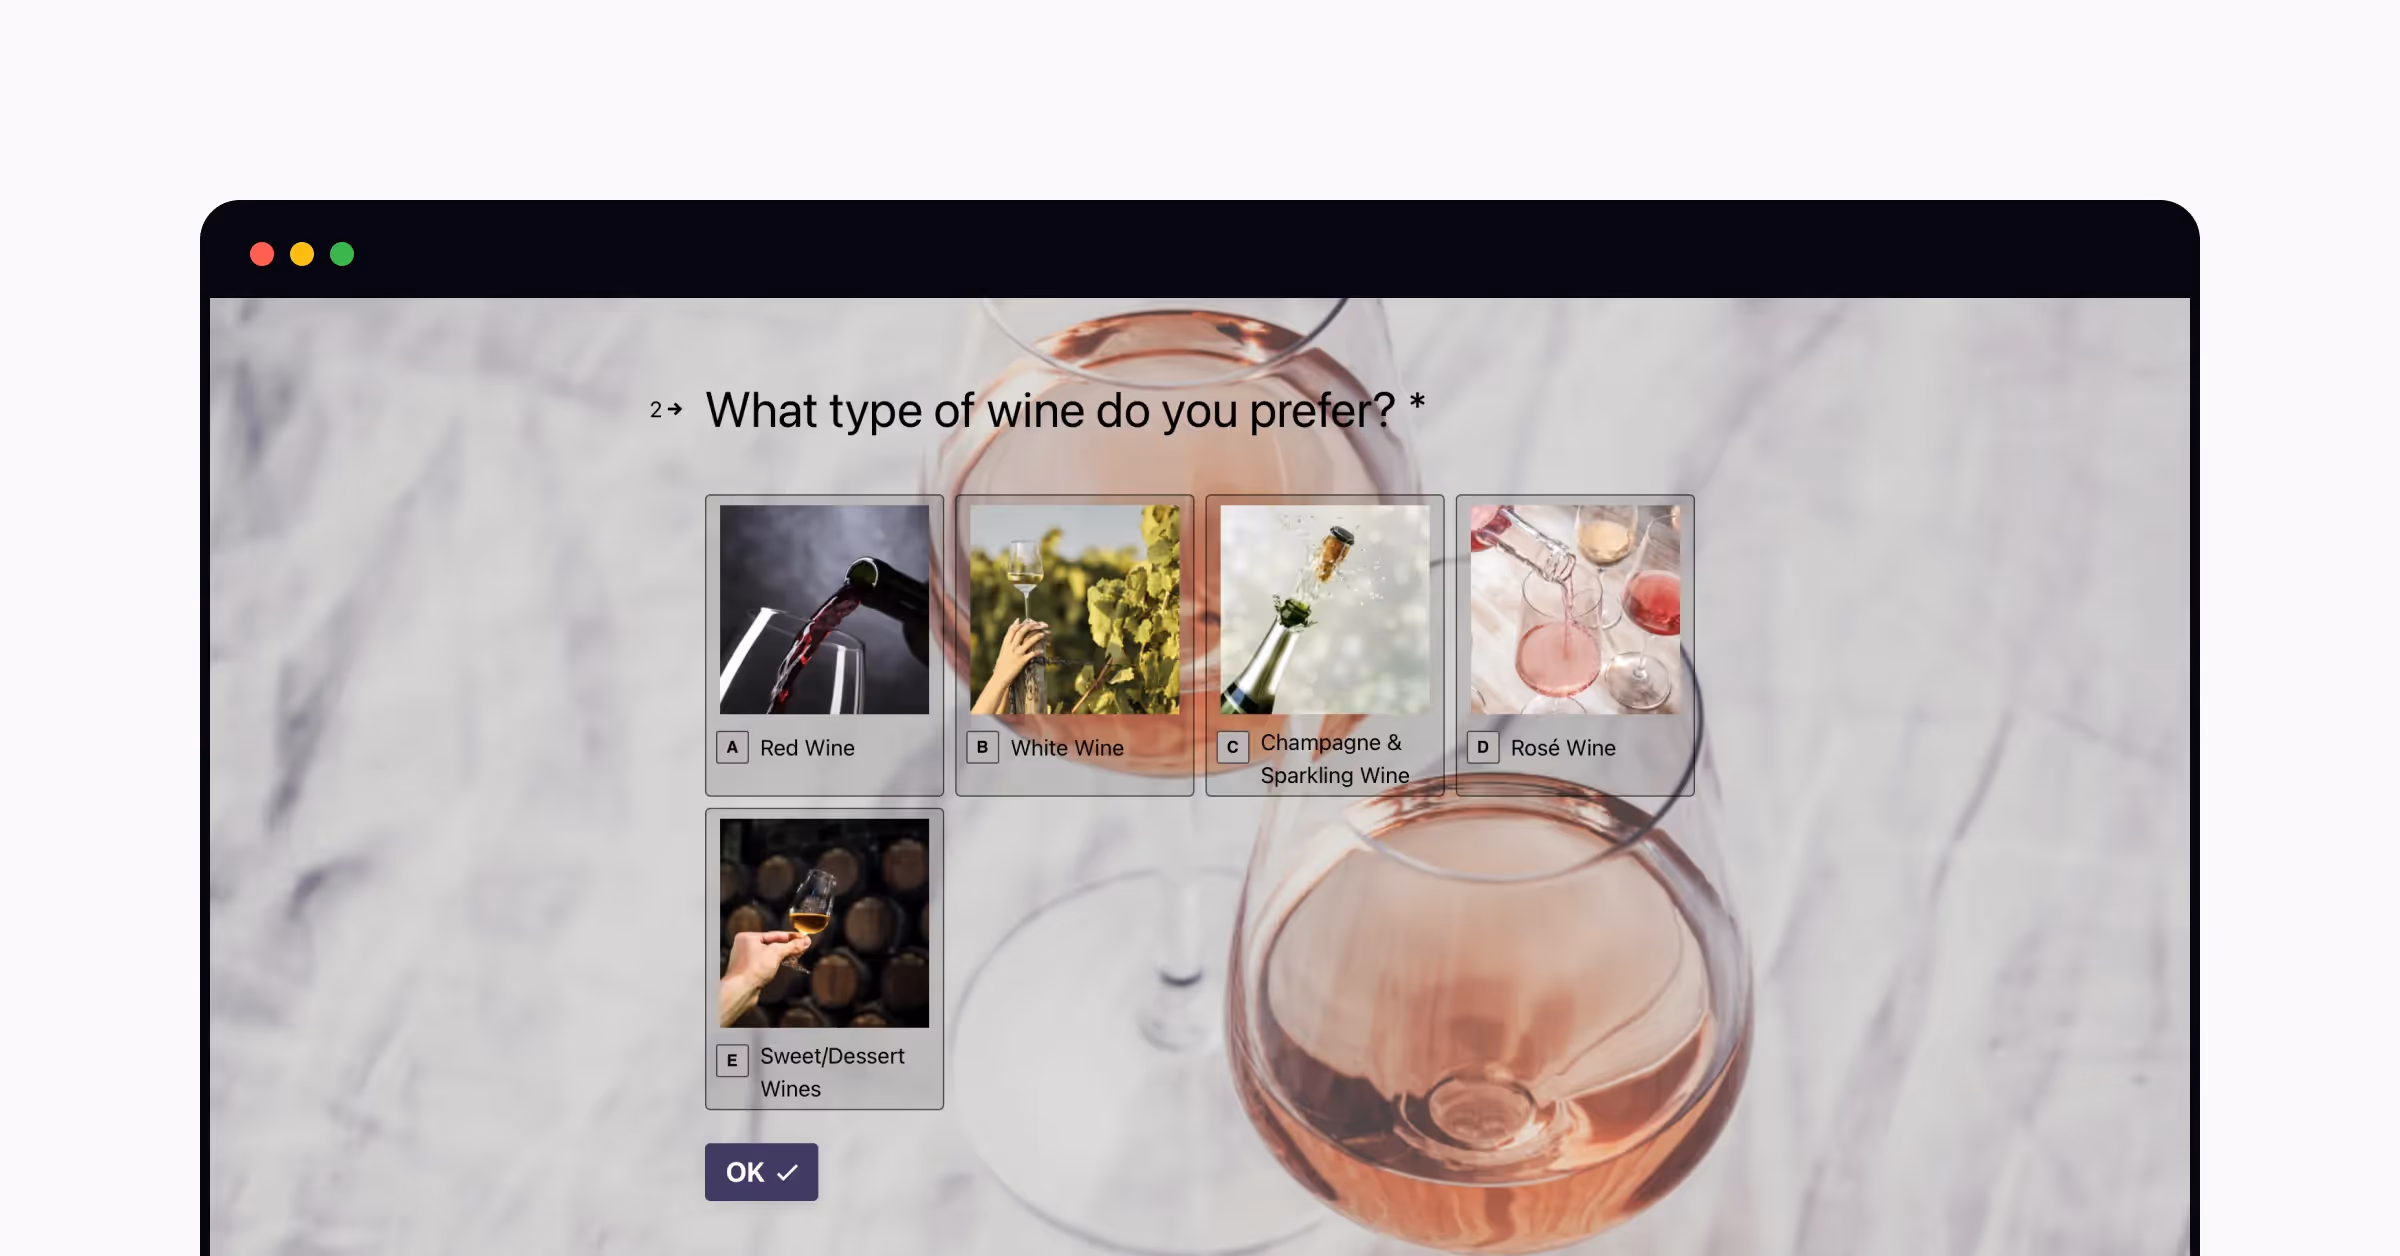Screen dimensions: 2400x1256
Task: Click the C key badge for Champagne
Action: click(1232, 747)
